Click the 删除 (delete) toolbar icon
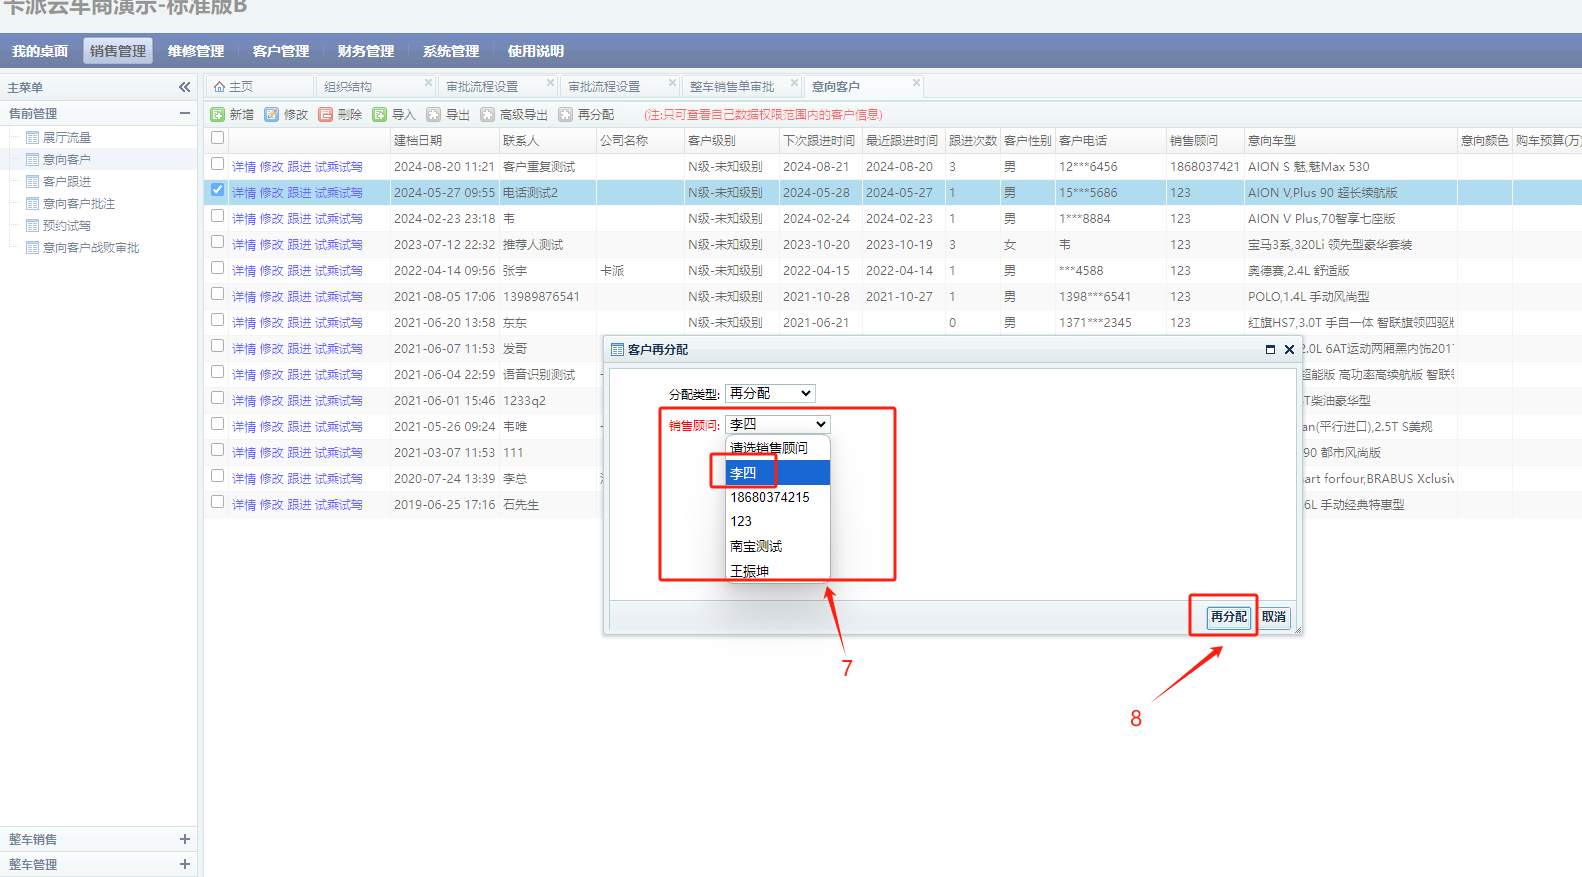1582x877 pixels. (326, 115)
